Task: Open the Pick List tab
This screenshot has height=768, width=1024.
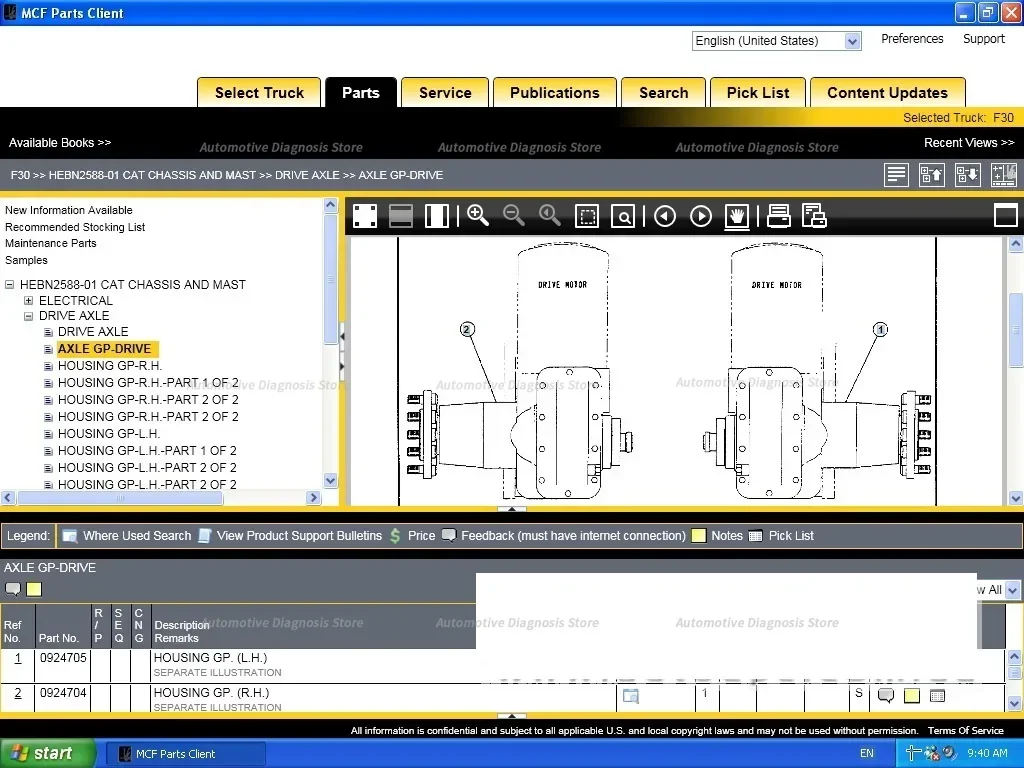Action: [757, 93]
